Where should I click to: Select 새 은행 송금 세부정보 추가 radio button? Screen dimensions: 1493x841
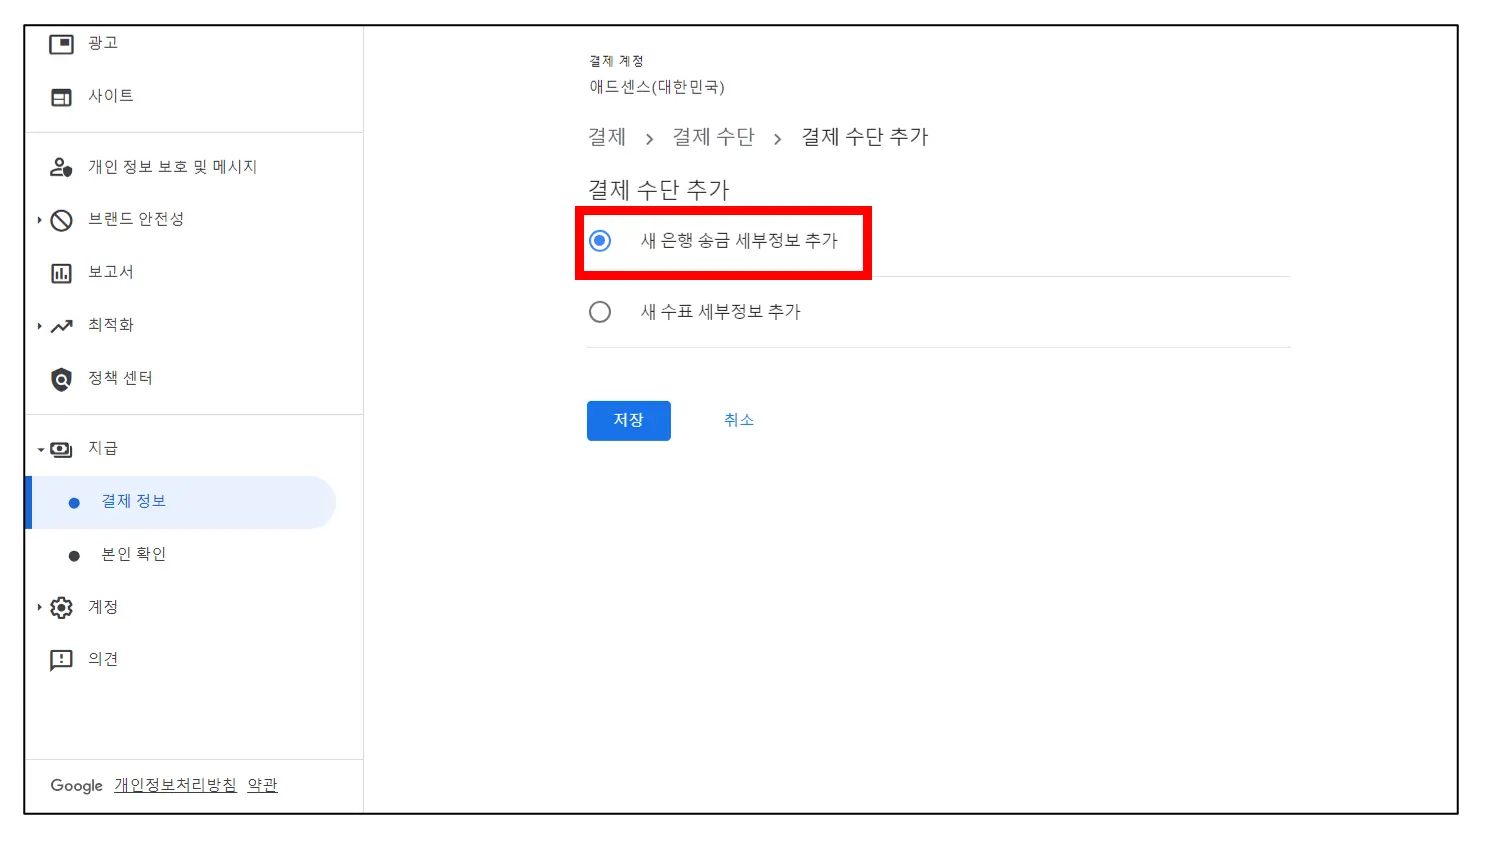600,240
